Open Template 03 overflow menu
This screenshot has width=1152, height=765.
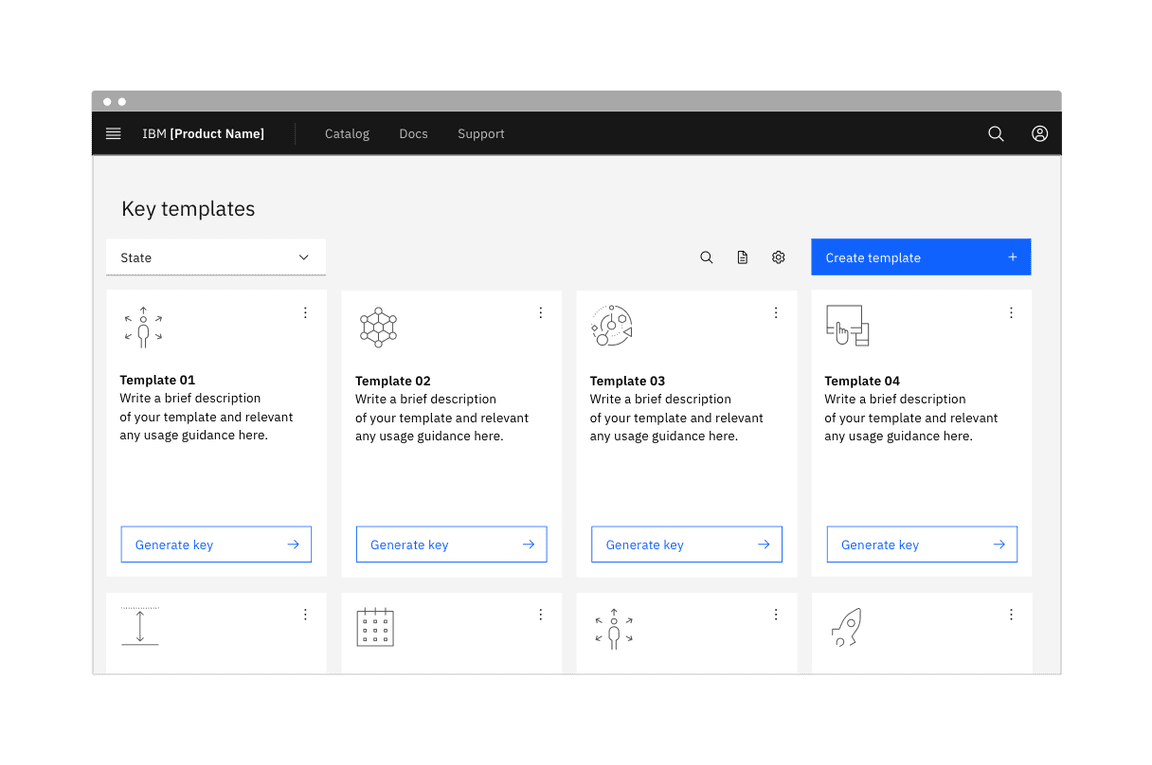click(x=775, y=313)
